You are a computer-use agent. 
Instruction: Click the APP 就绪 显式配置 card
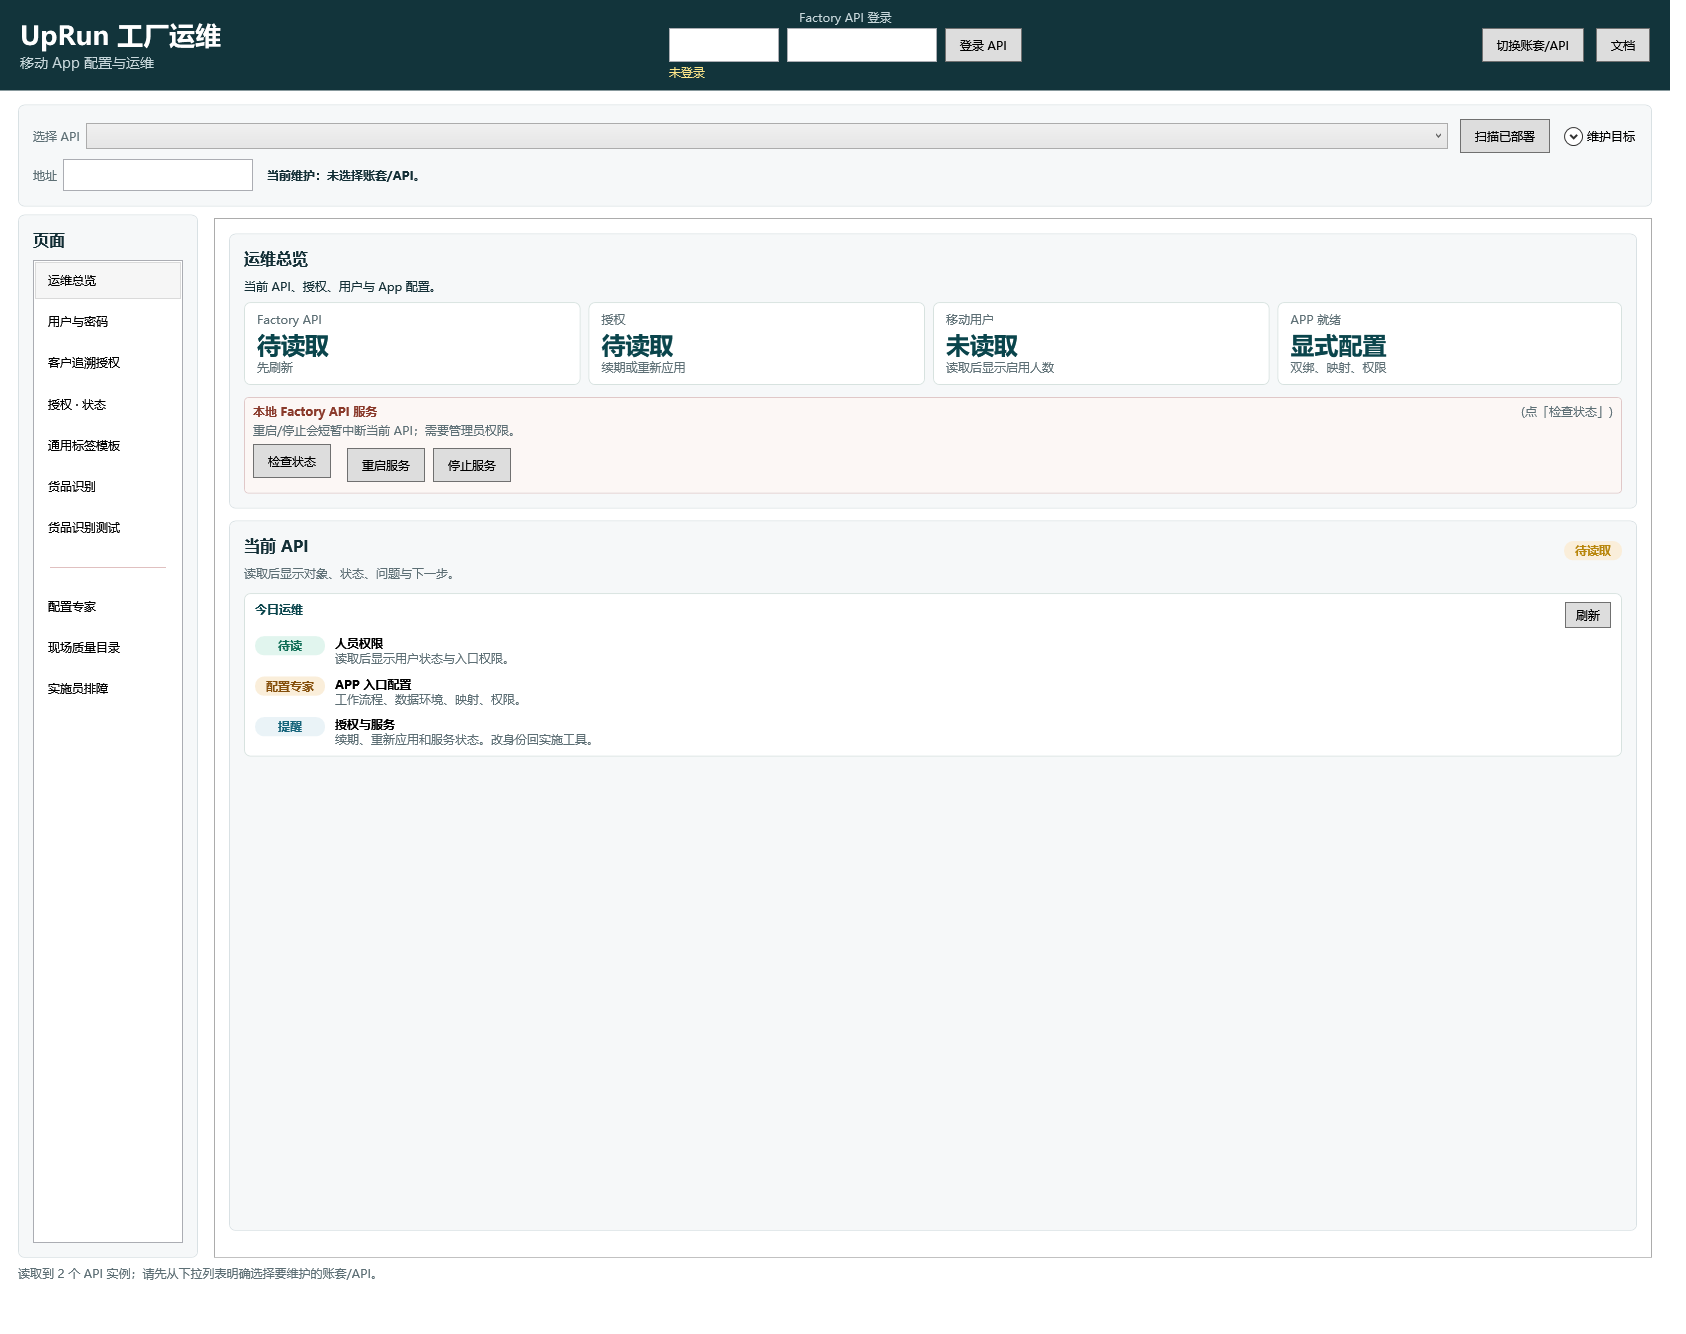[1449, 343]
